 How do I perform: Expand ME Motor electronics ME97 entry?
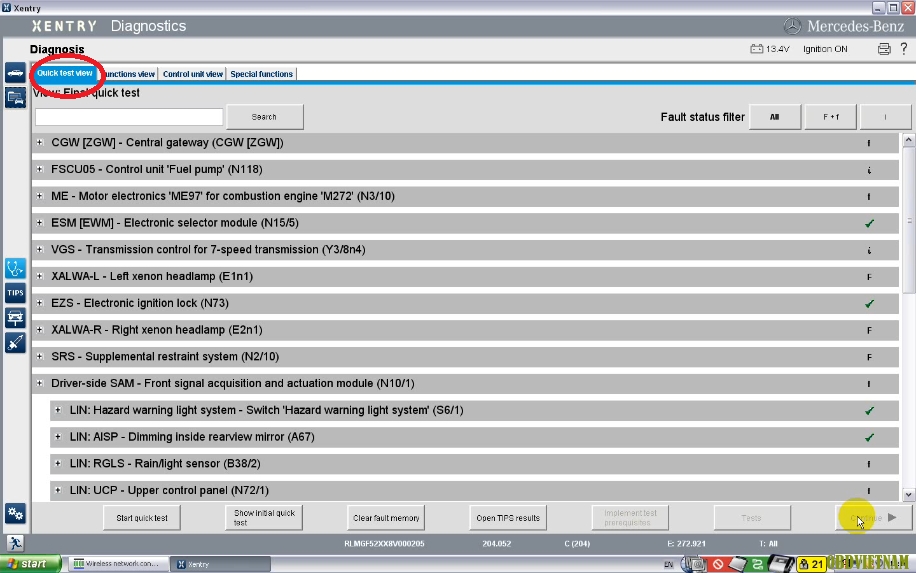pyautogui.click(x=39, y=196)
